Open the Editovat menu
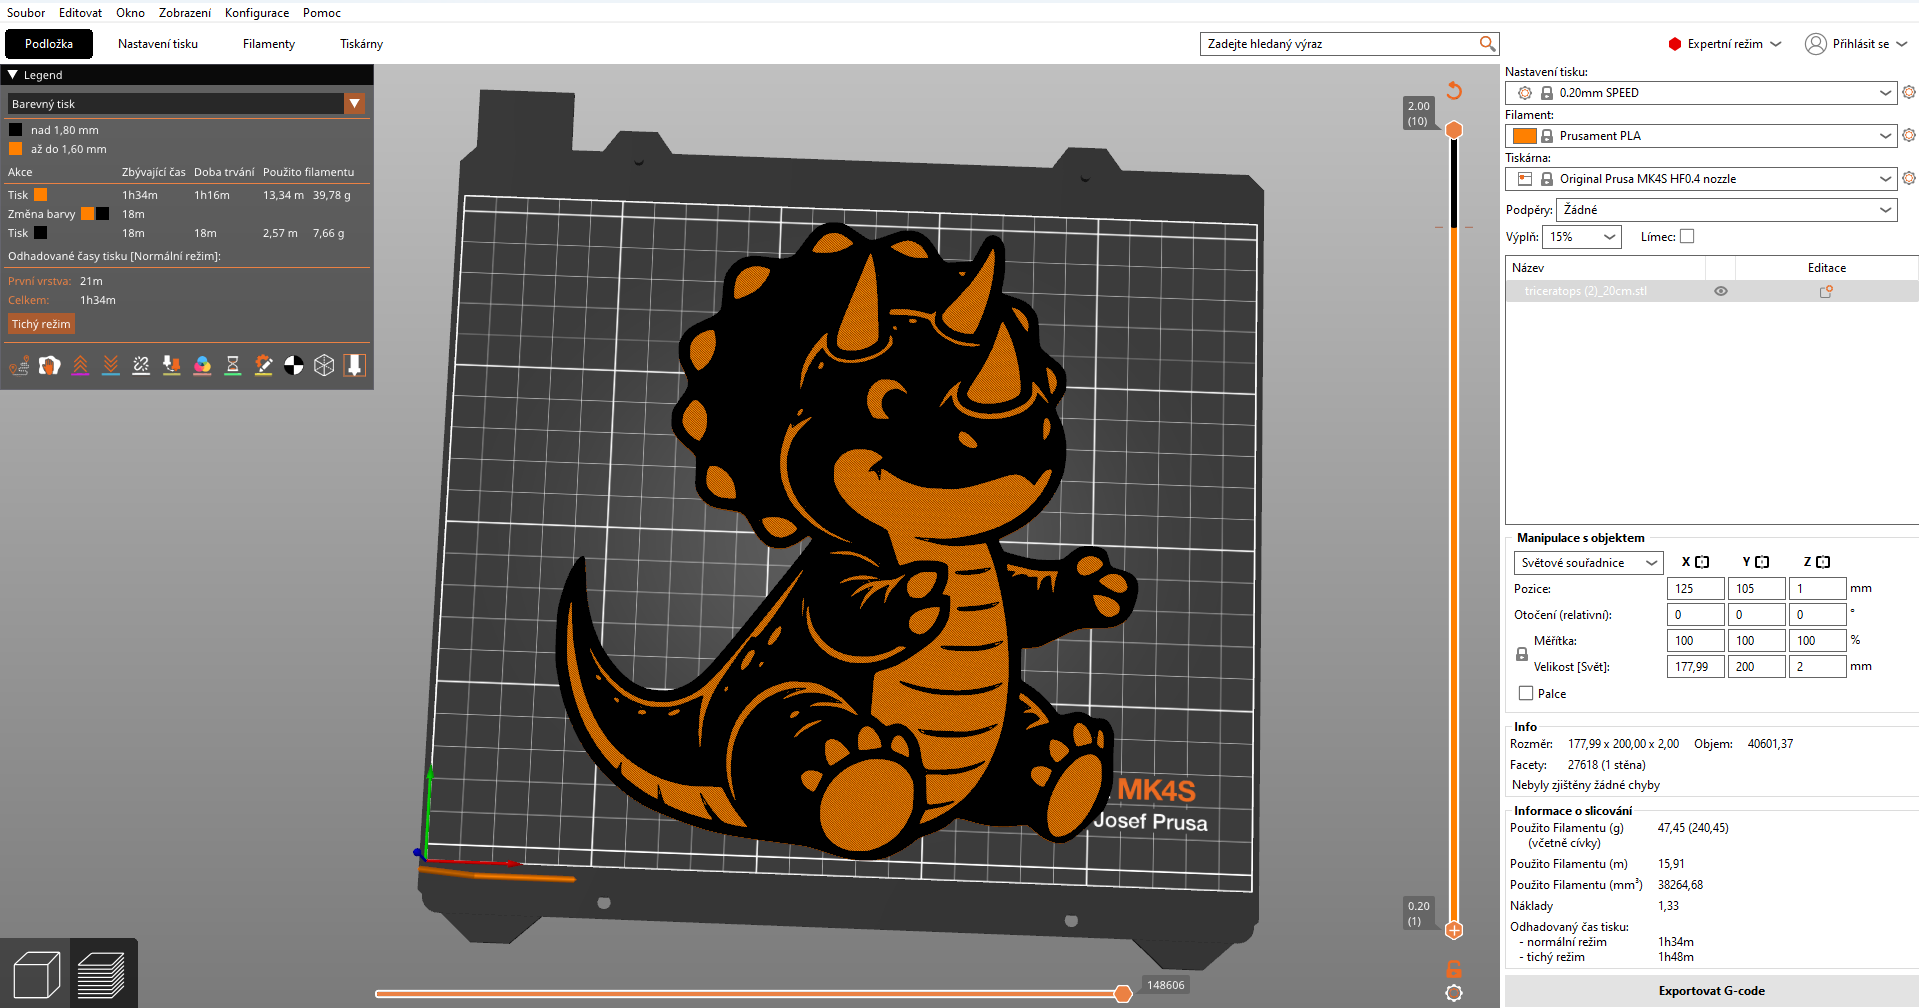The height and width of the screenshot is (1008, 1919). (x=80, y=13)
